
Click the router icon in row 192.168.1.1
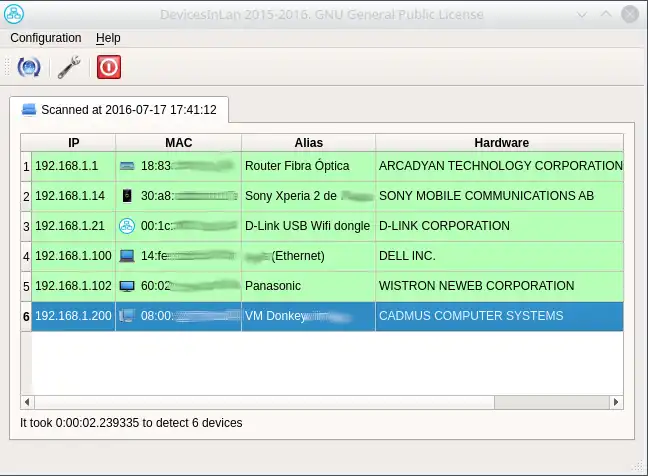pyautogui.click(x=127, y=166)
